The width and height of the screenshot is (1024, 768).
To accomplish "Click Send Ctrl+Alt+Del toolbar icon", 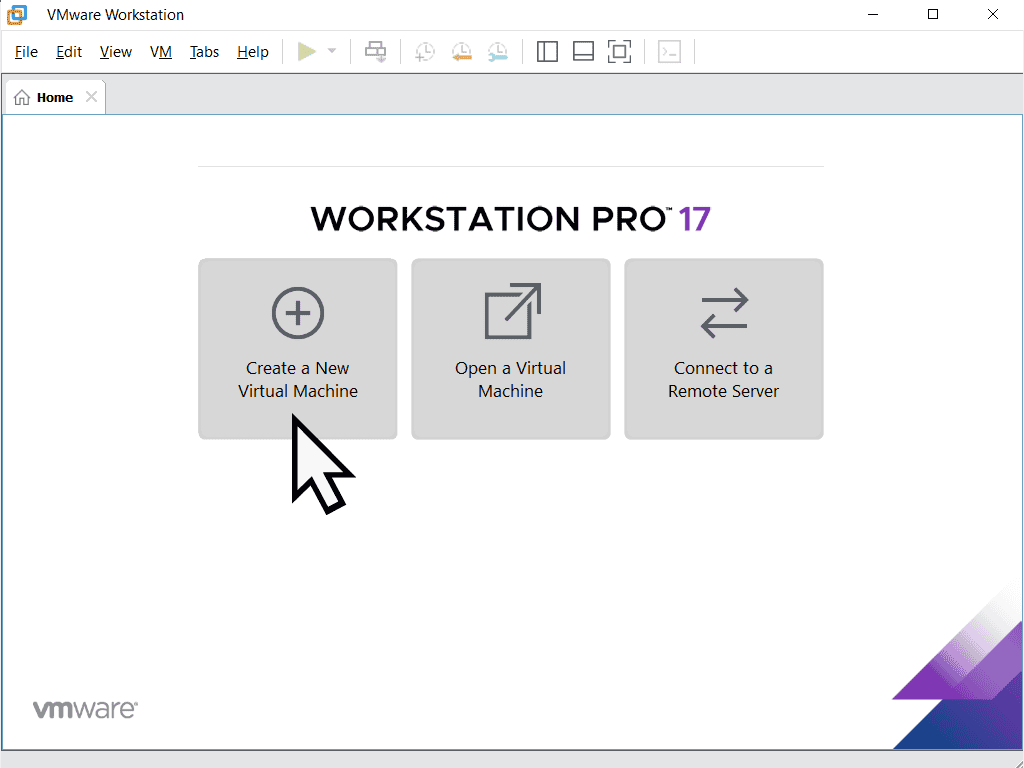I will [x=376, y=52].
